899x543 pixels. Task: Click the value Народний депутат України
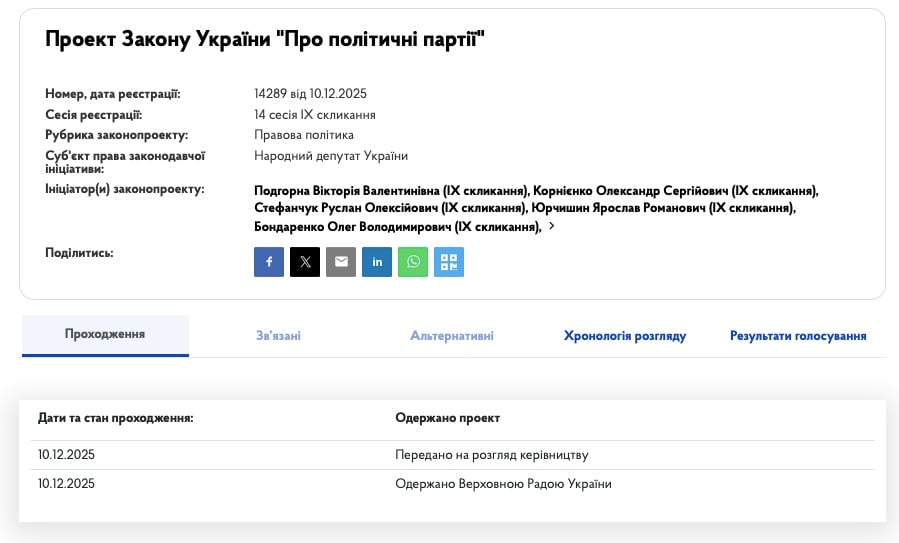pos(331,155)
